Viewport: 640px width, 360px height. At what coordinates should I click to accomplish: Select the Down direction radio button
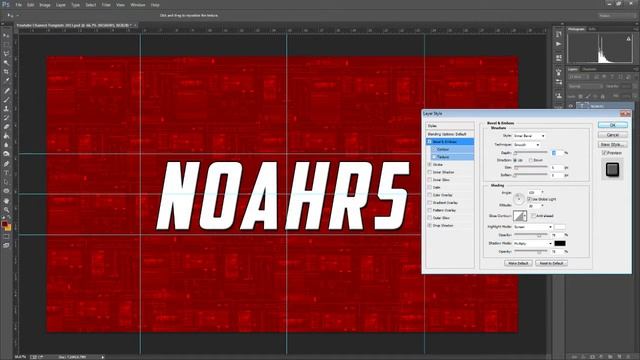[x=531, y=160]
